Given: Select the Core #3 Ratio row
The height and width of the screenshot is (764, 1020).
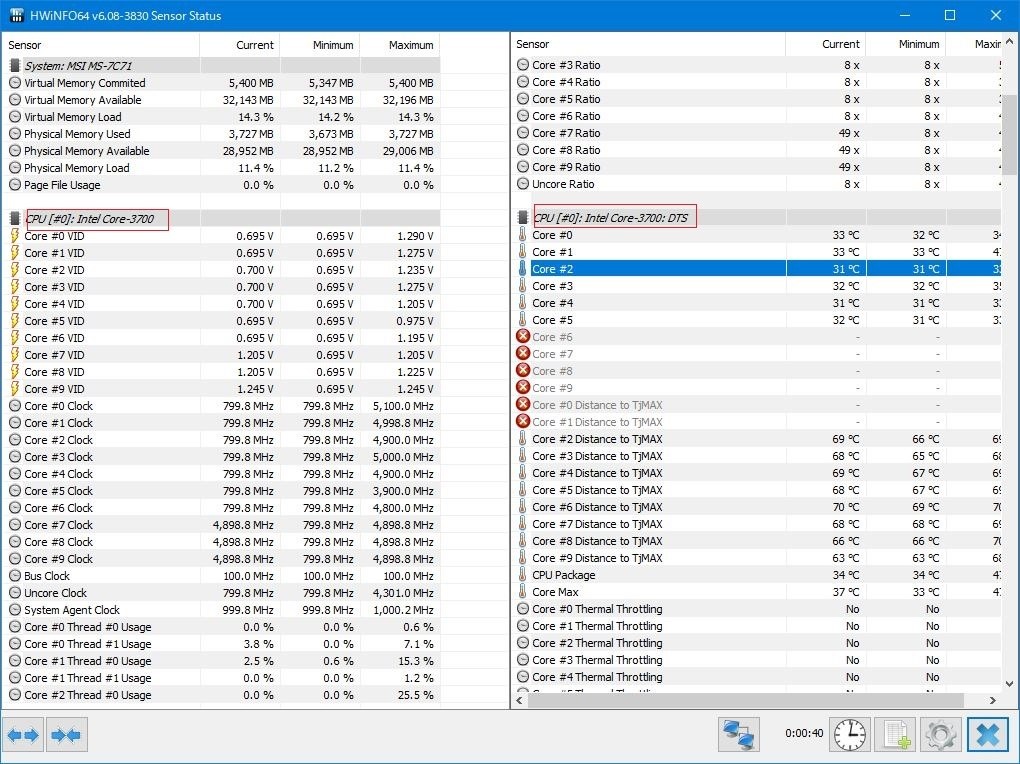Looking at the screenshot, I should point(757,65).
